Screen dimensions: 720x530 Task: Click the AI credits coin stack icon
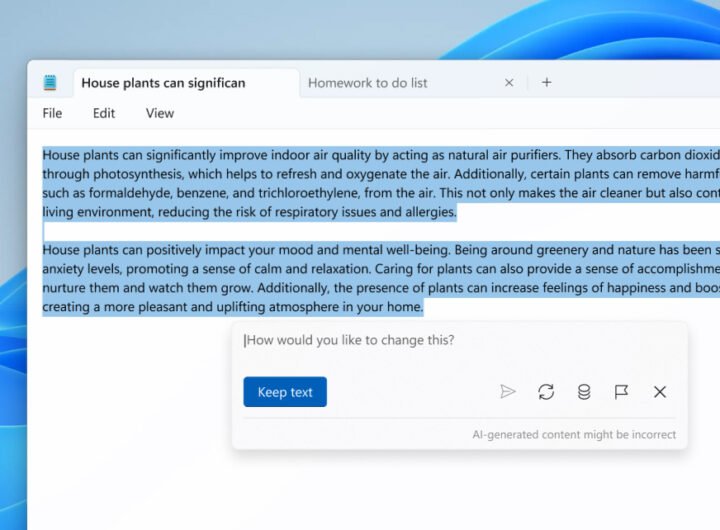tap(584, 392)
